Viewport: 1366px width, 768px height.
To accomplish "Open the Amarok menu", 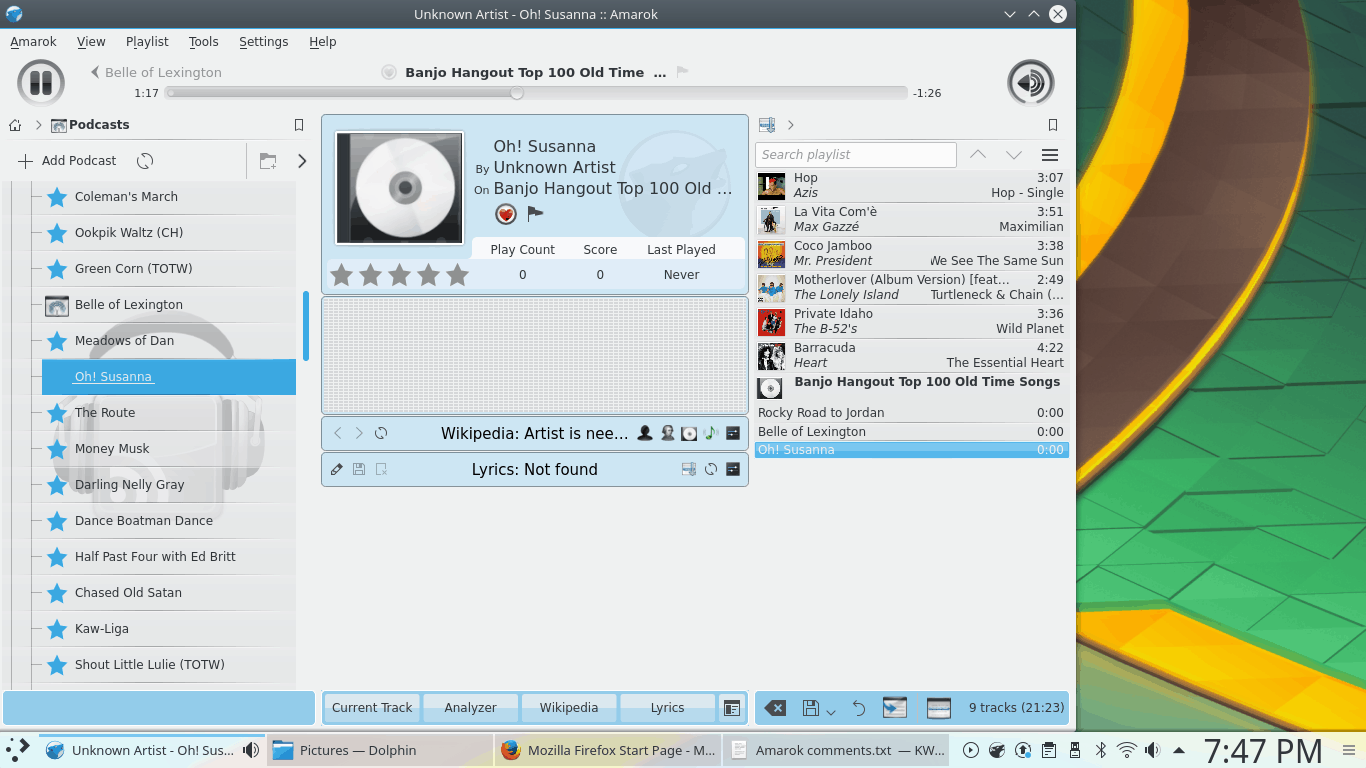I will [x=33, y=42].
